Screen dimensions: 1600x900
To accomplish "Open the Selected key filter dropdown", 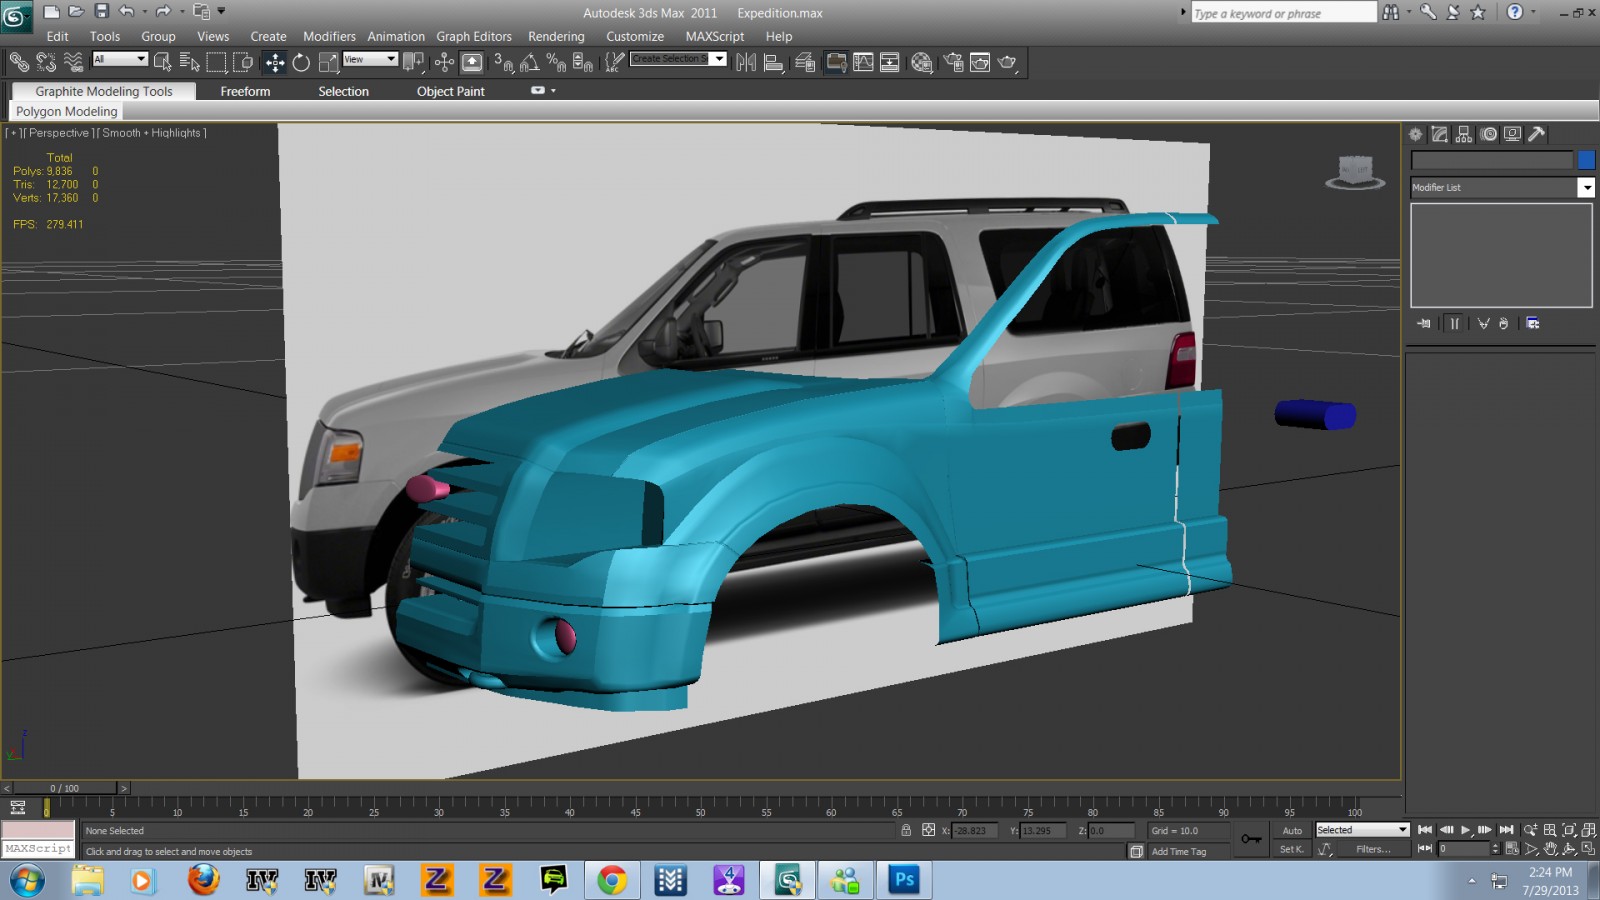I will coord(1362,830).
